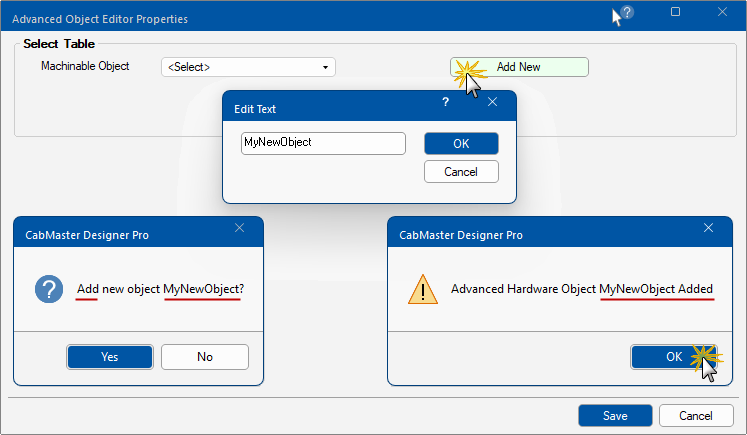Image resolution: width=747 pixels, height=435 pixels.
Task: Click the help icon in Edit Text dialog
Action: (x=445, y=102)
